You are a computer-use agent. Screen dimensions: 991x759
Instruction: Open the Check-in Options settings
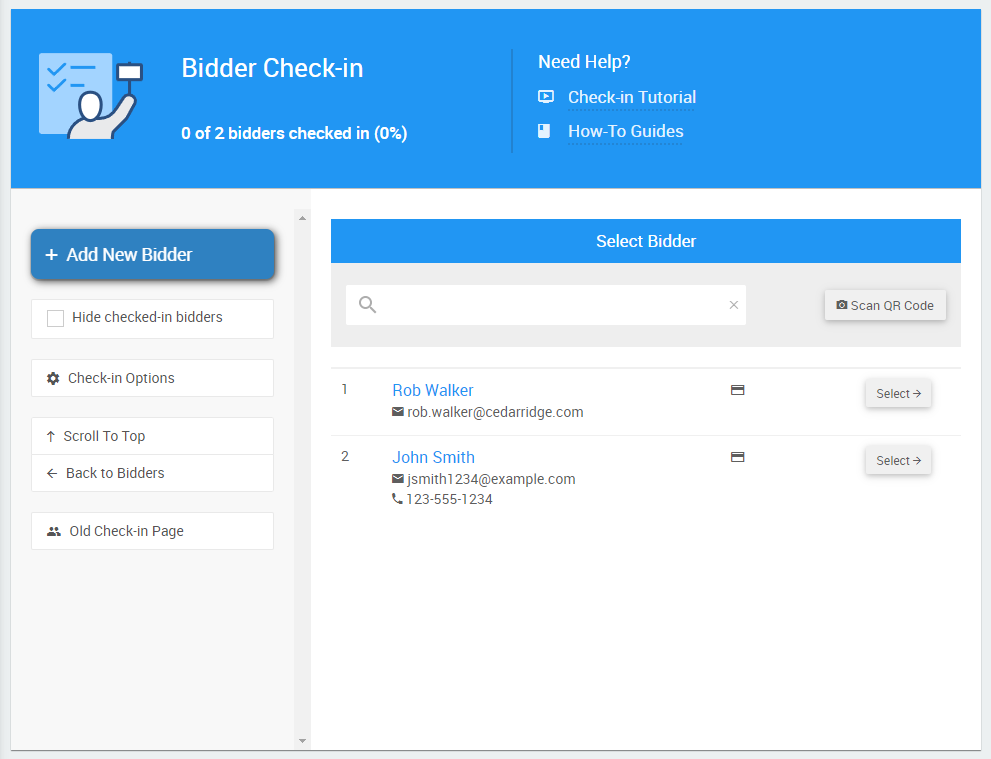coord(152,378)
